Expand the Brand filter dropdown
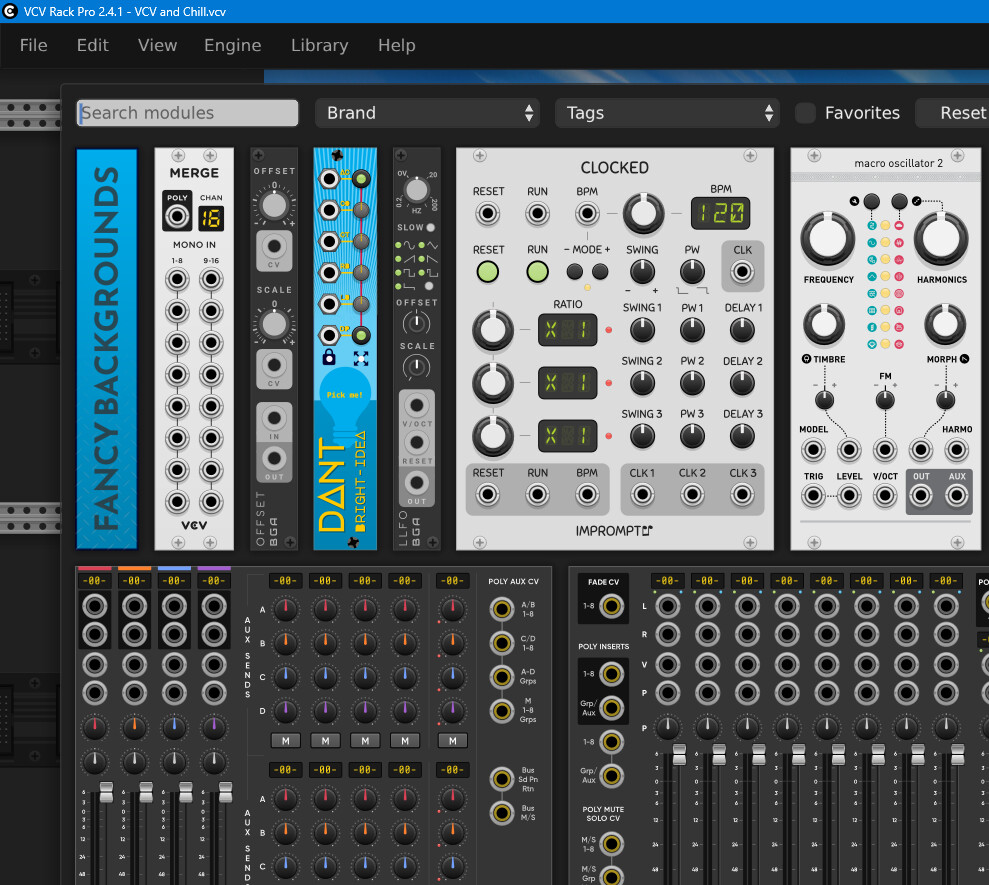Viewport: 989px width, 885px height. point(428,113)
